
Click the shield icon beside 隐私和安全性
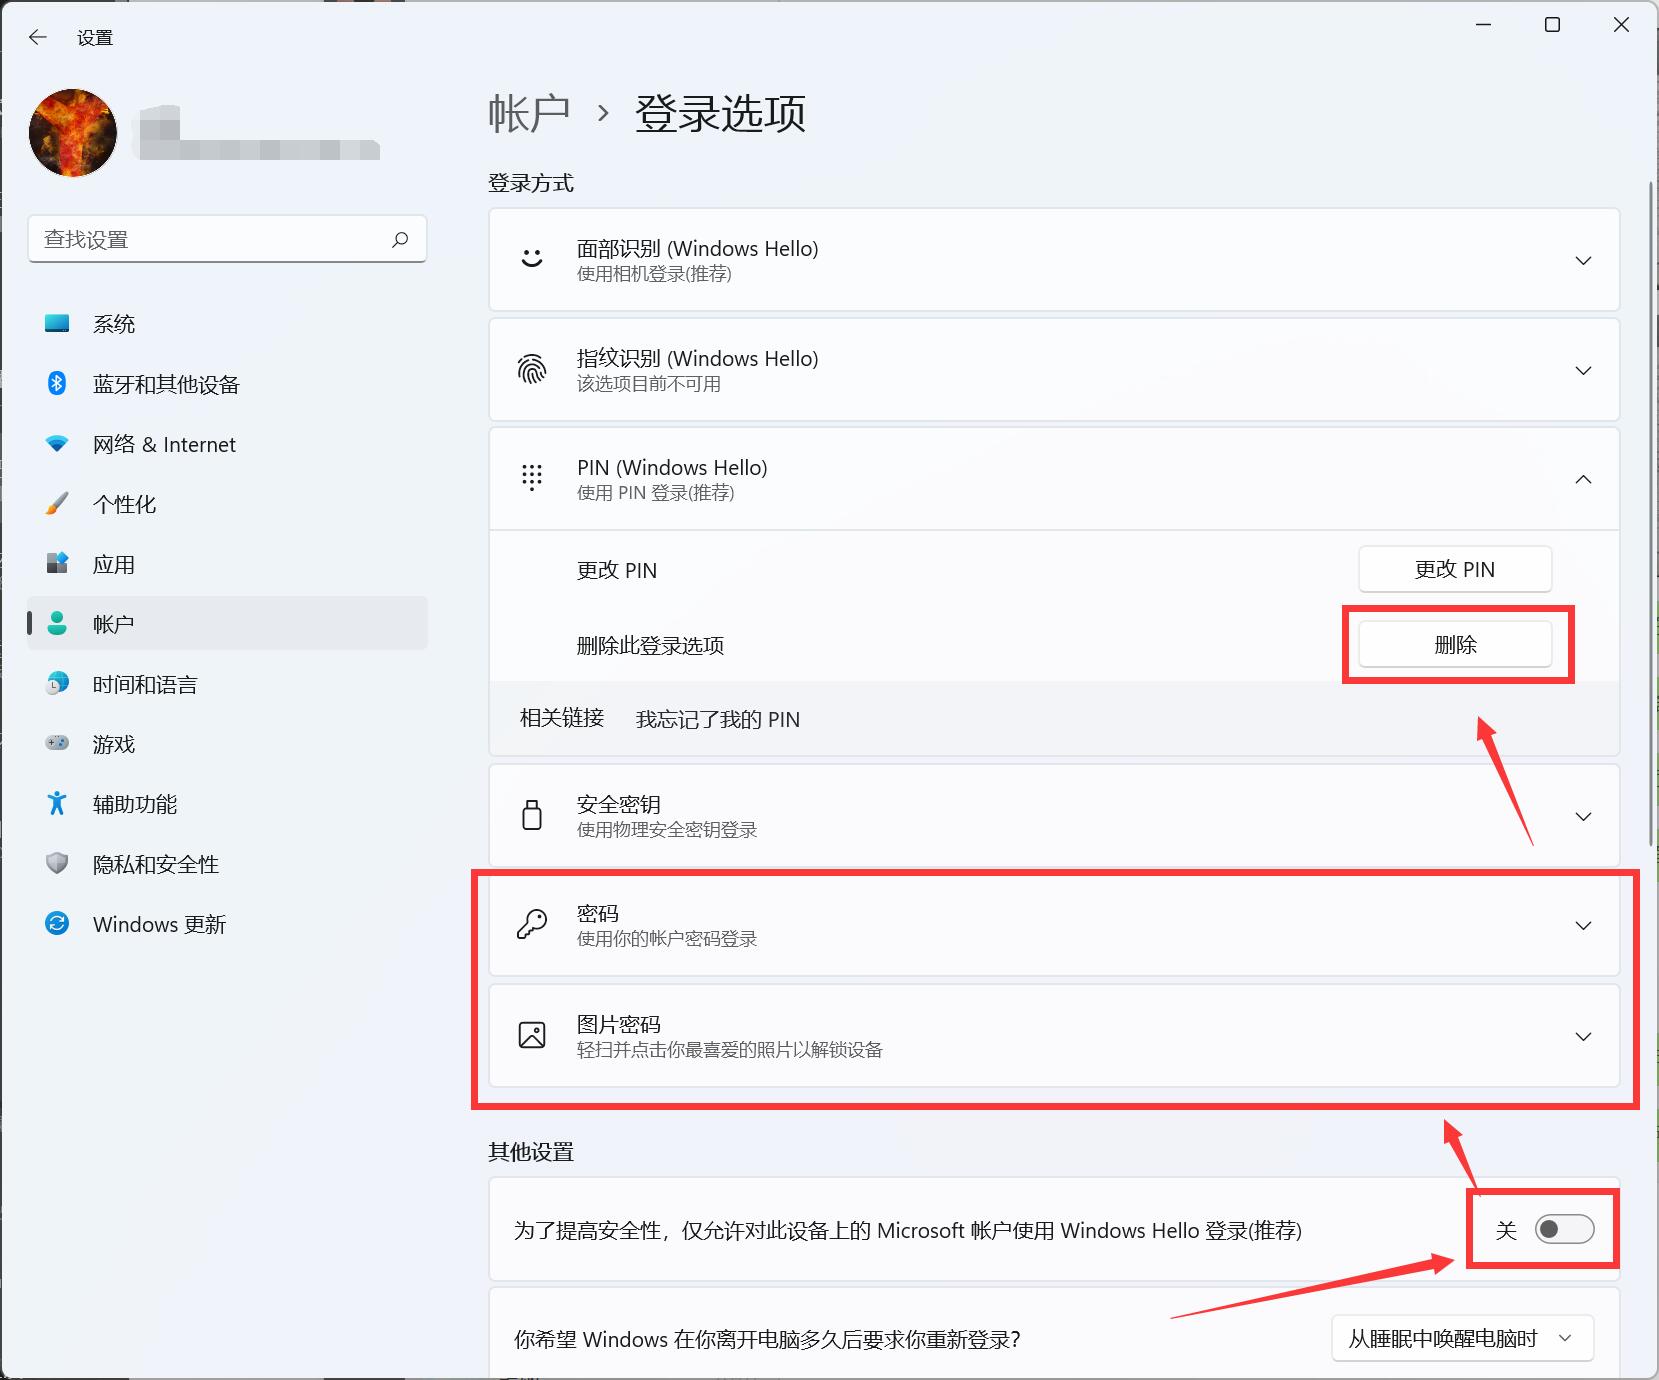pos(57,863)
